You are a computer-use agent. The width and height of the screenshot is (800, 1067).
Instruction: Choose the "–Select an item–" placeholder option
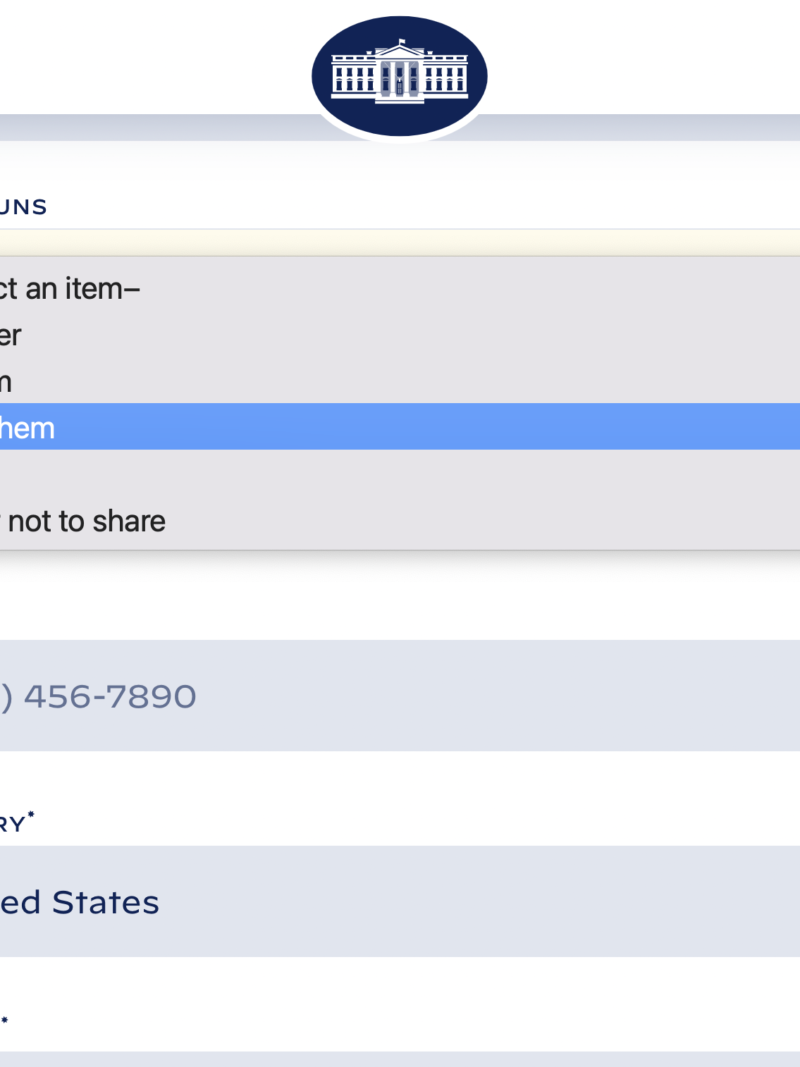70,289
